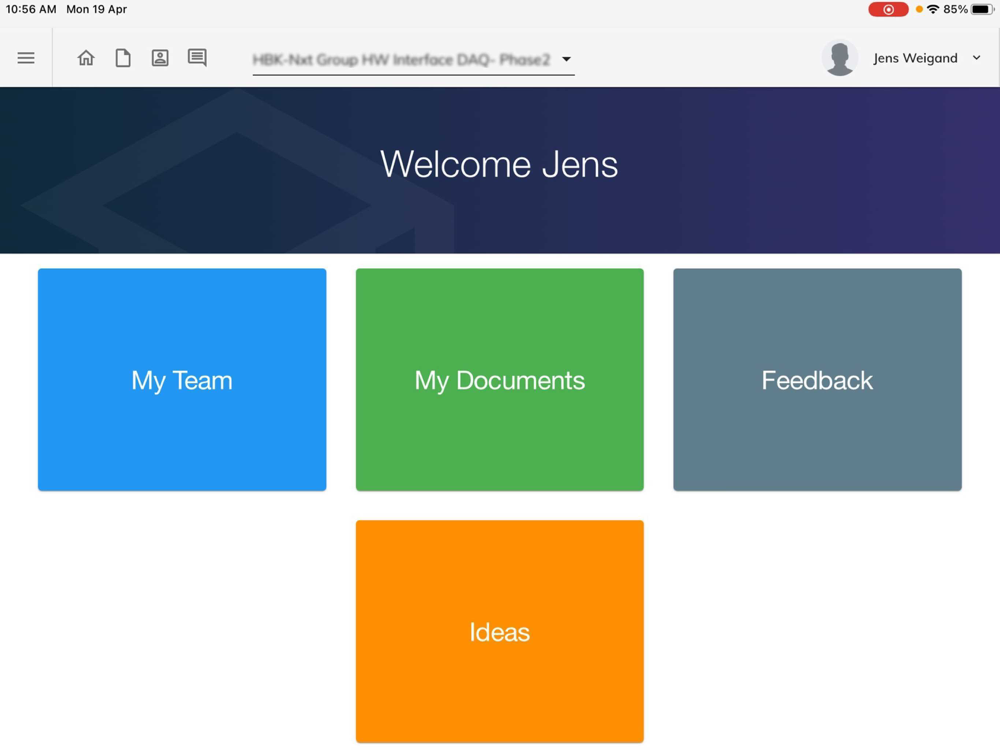Expand the project selector dropdown
The height and width of the screenshot is (750, 1000).
pyautogui.click(x=413, y=60)
